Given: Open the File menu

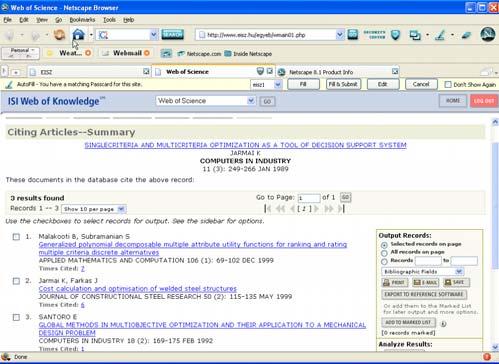Looking at the screenshot, I should point(8,20).
